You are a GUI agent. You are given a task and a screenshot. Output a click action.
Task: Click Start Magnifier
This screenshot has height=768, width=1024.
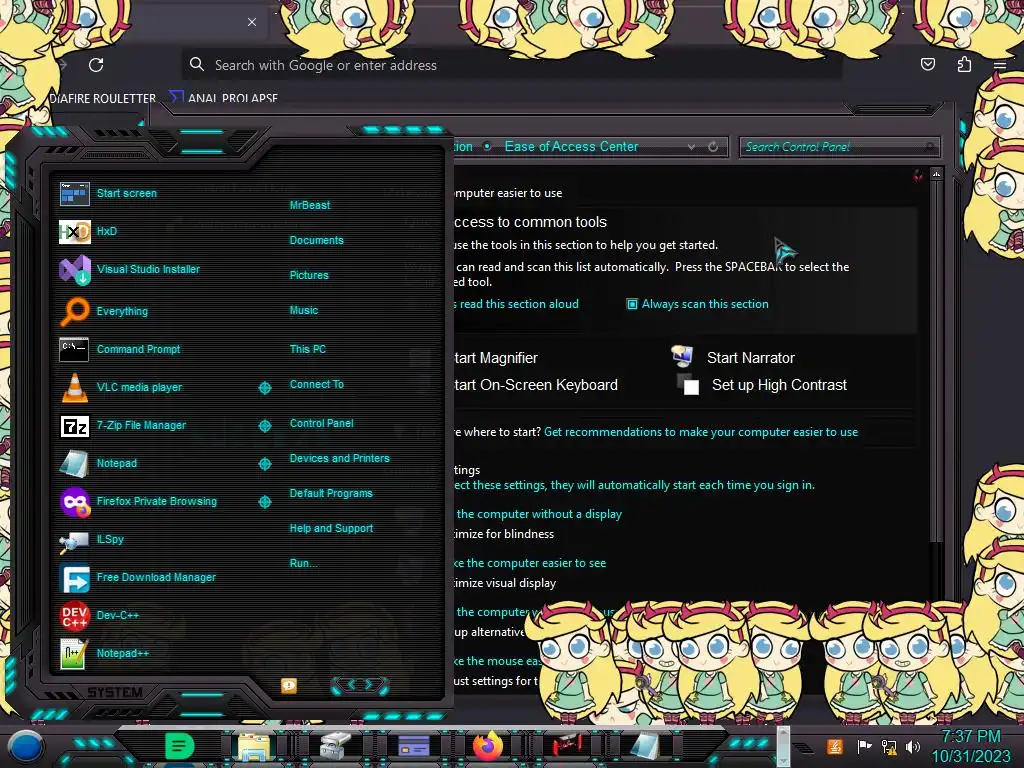click(x=496, y=358)
